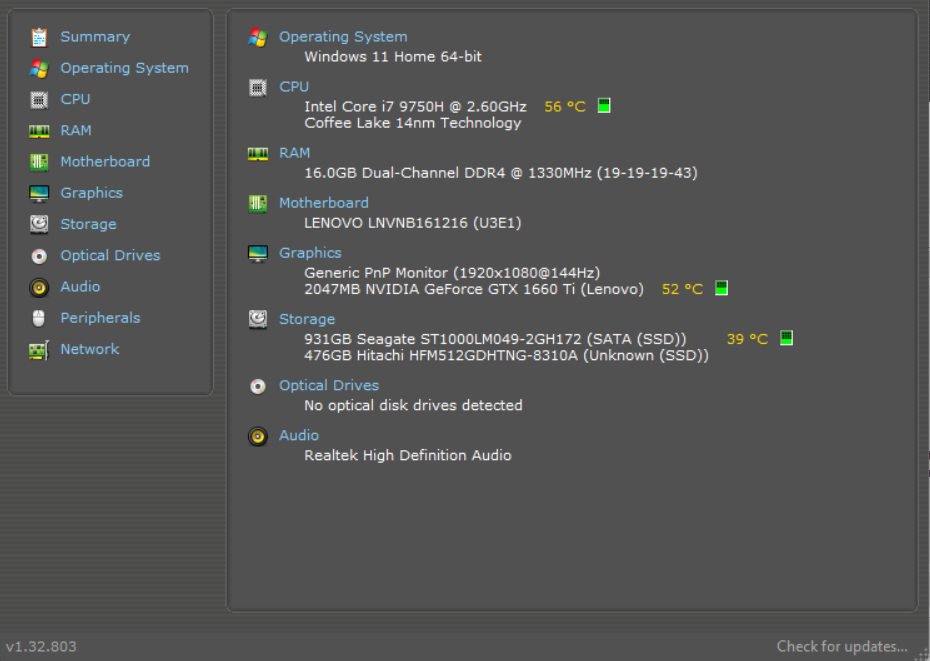Click Storage heading link in main panel
The width and height of the screenshot is (930, 661).
point(307,319)
